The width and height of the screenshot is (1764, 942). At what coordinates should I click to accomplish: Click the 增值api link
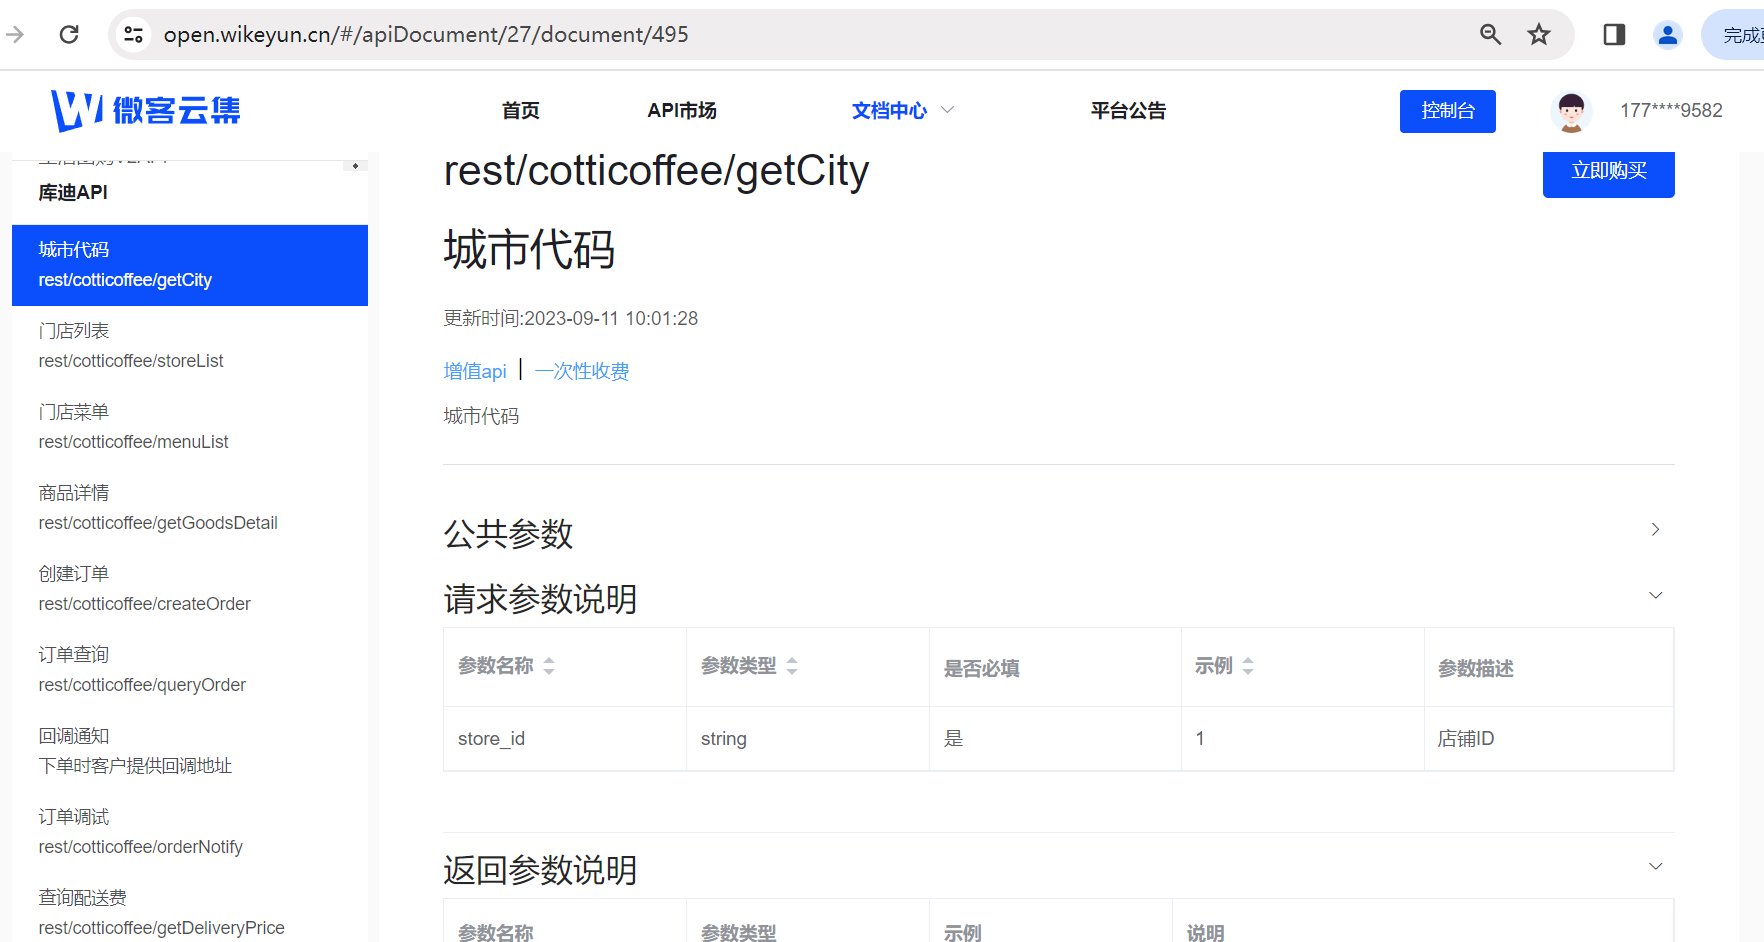475,371
